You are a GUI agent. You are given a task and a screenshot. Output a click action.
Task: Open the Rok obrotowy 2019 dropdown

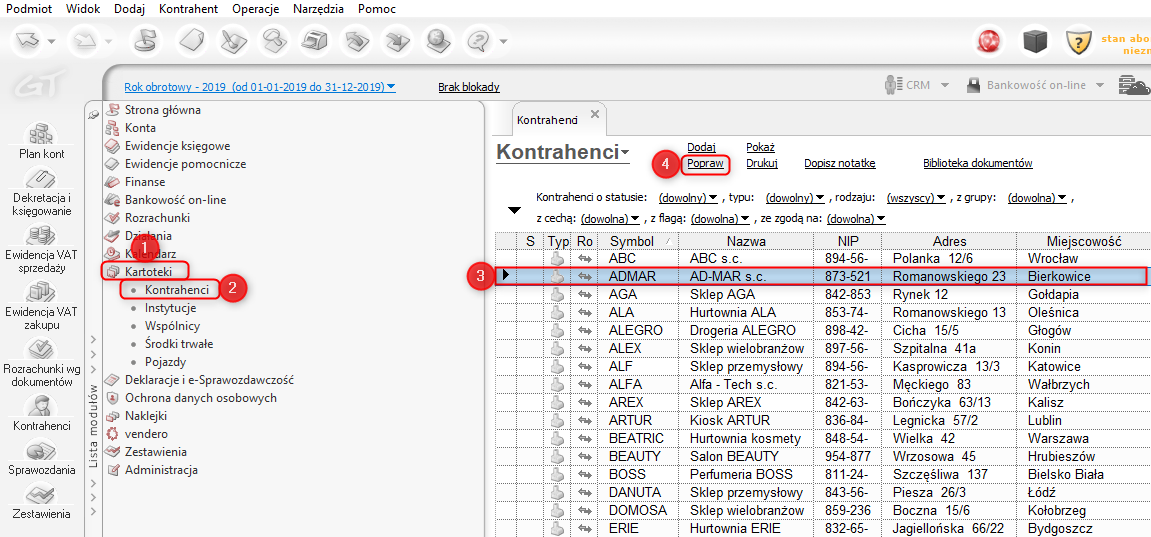(x=260, y=87)
